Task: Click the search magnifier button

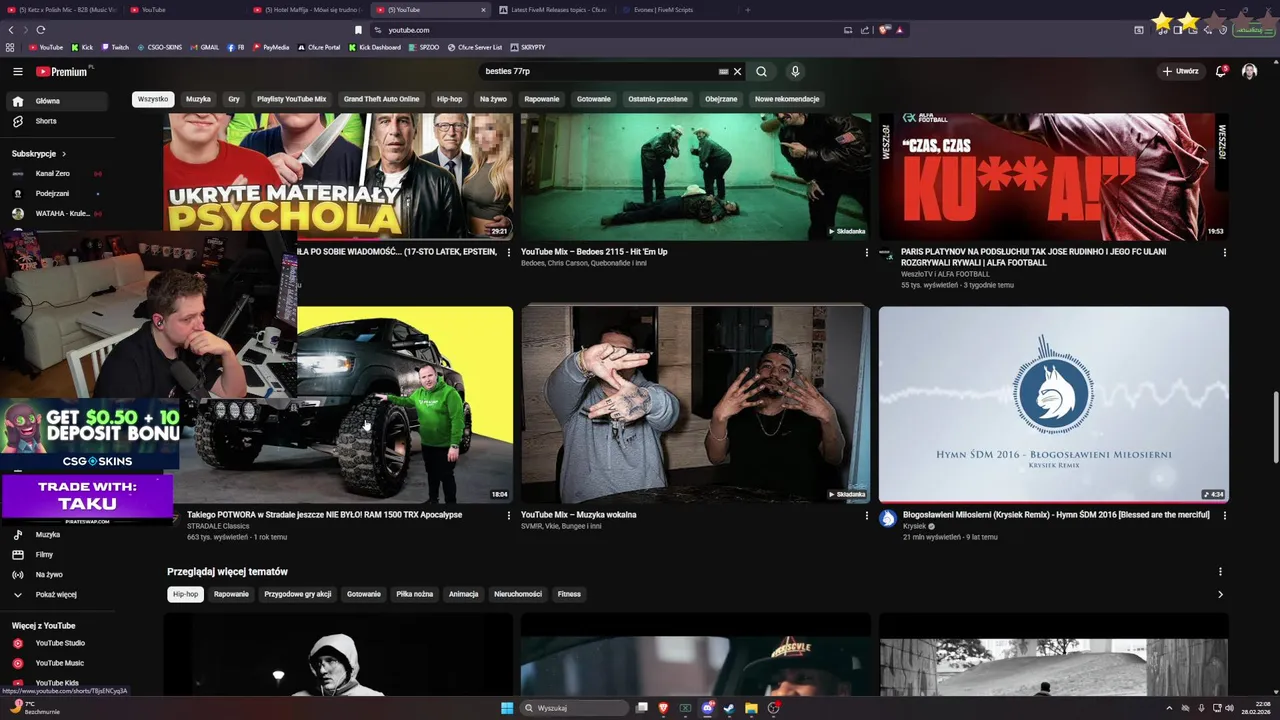Action: (x=761, y=71)
